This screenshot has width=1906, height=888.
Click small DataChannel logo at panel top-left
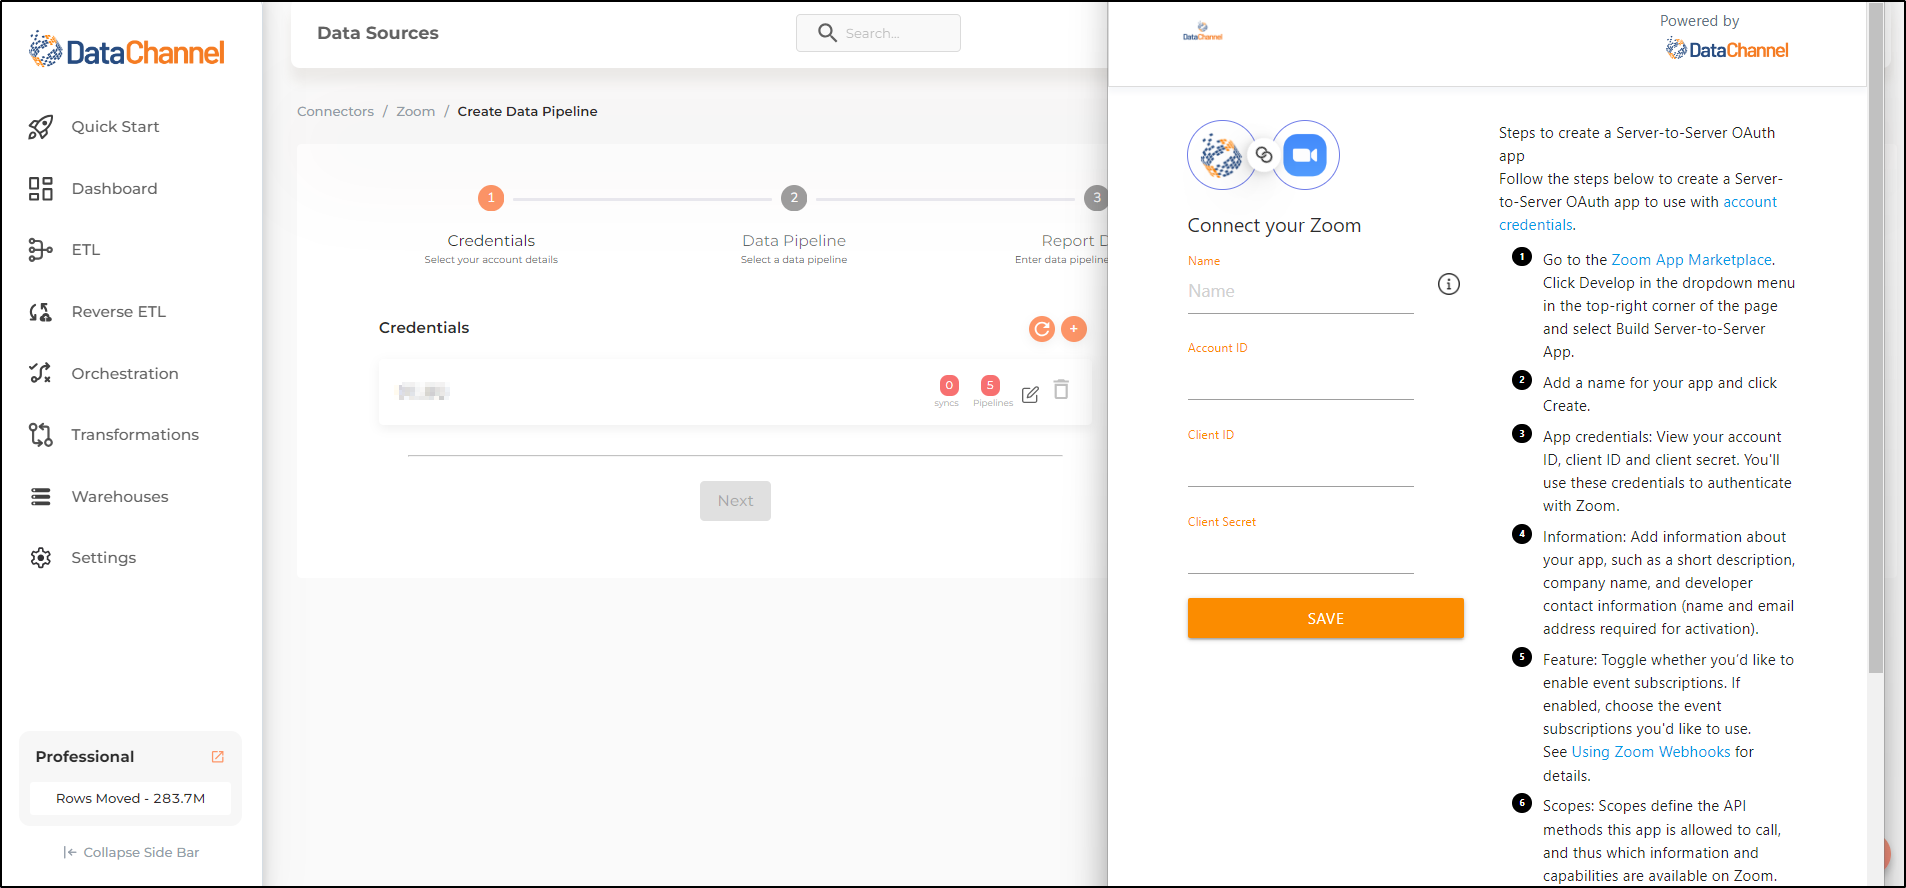click(1203, 32)
